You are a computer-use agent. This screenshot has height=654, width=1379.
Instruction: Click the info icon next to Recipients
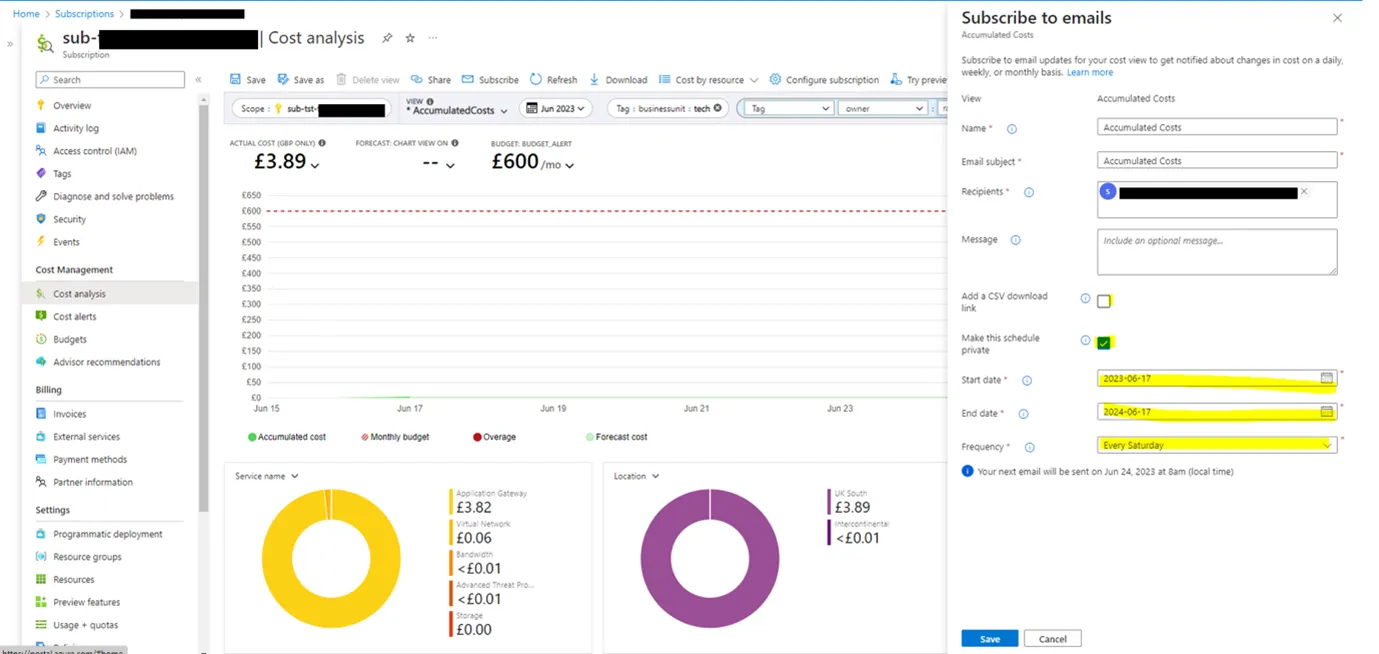point(1029,192)
